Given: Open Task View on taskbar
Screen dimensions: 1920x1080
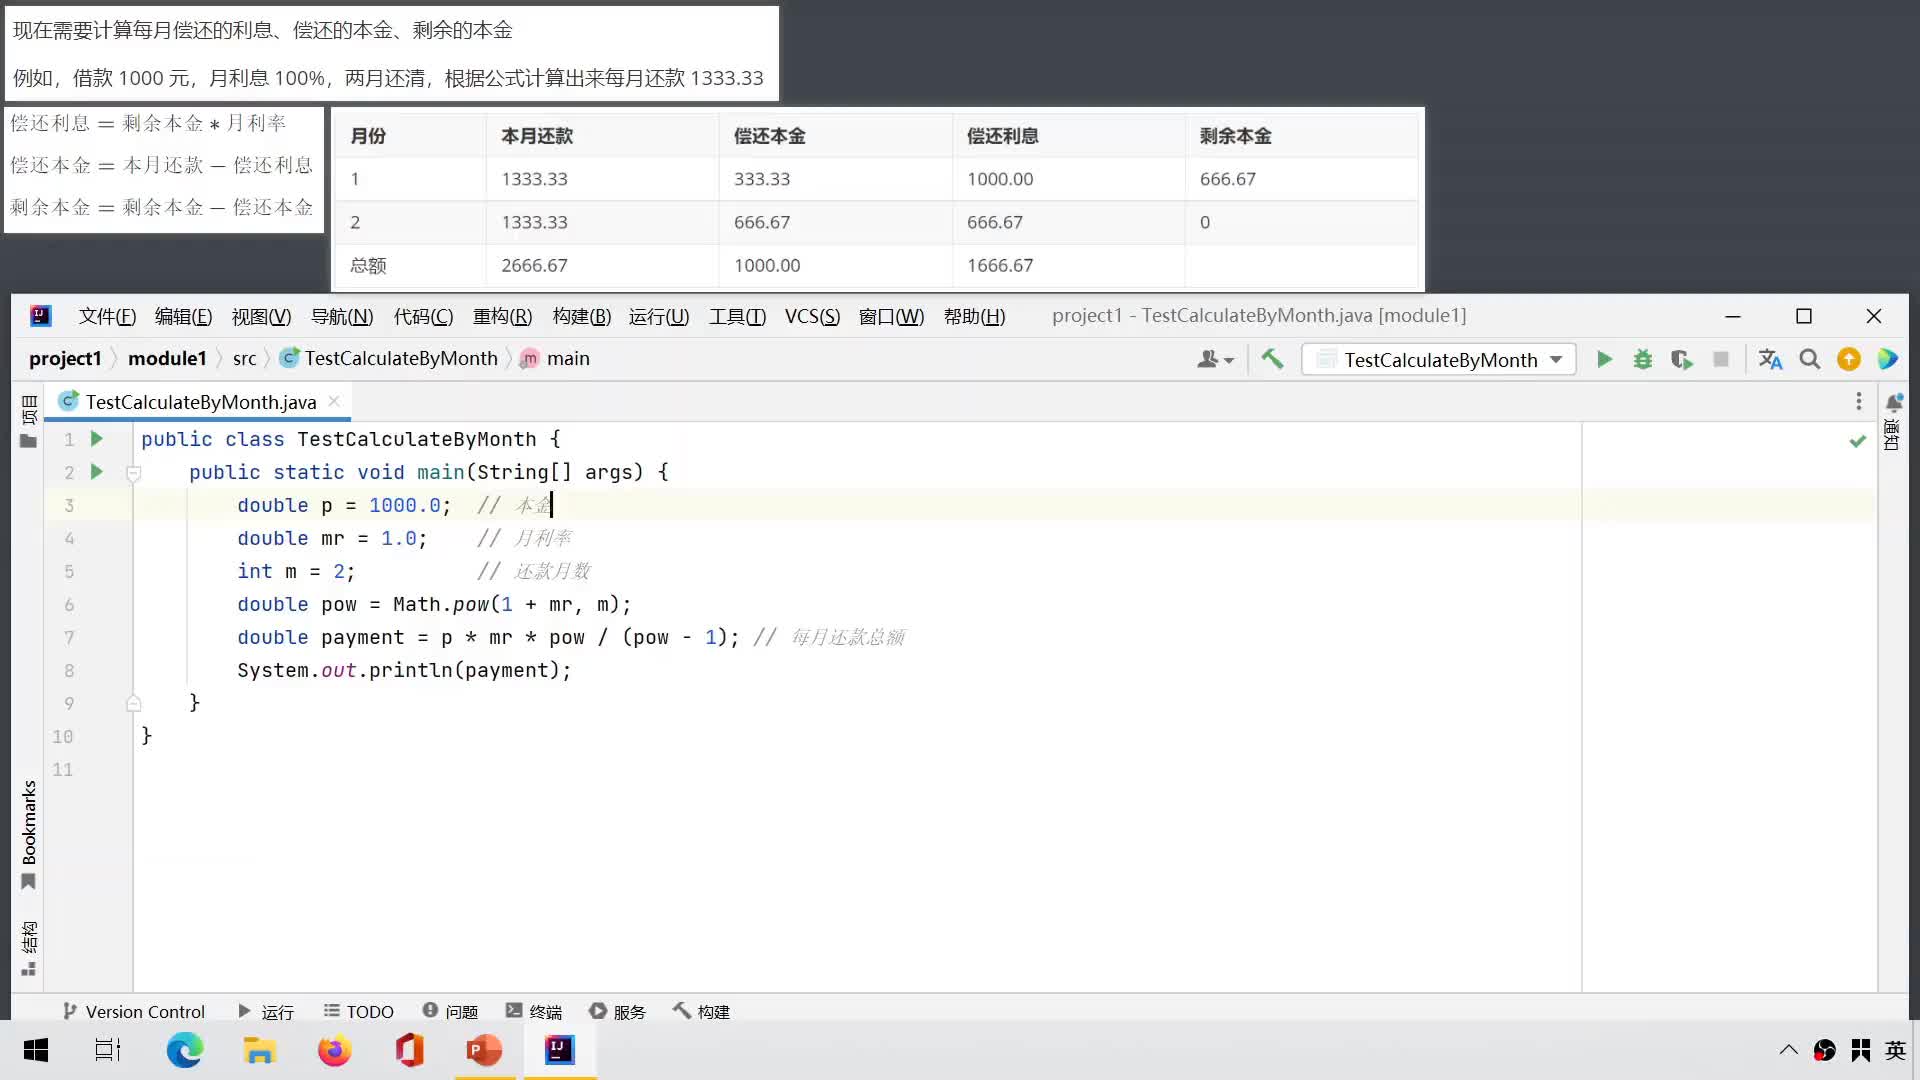Looking at the screenshot, I should click(108, 1050).
